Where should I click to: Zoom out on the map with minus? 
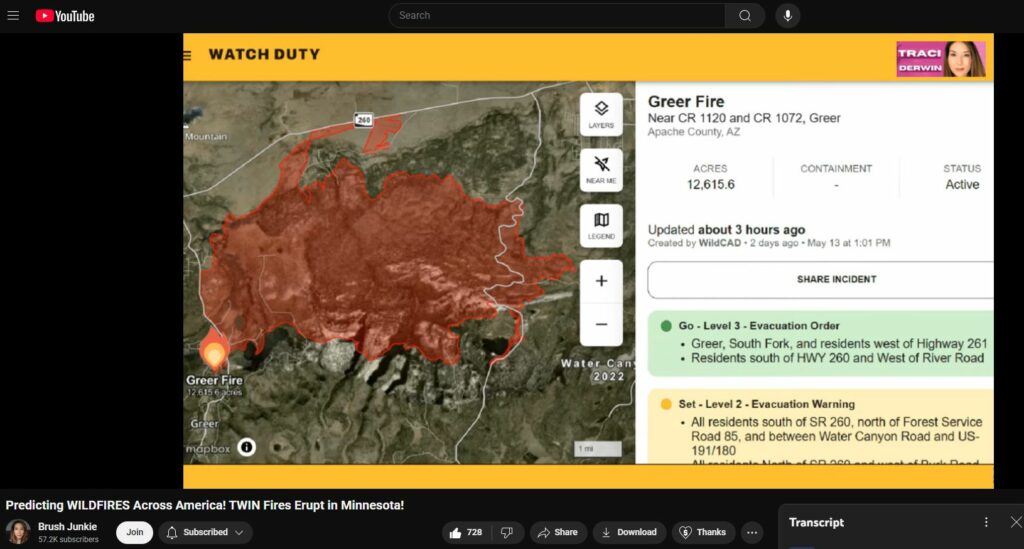601,324
